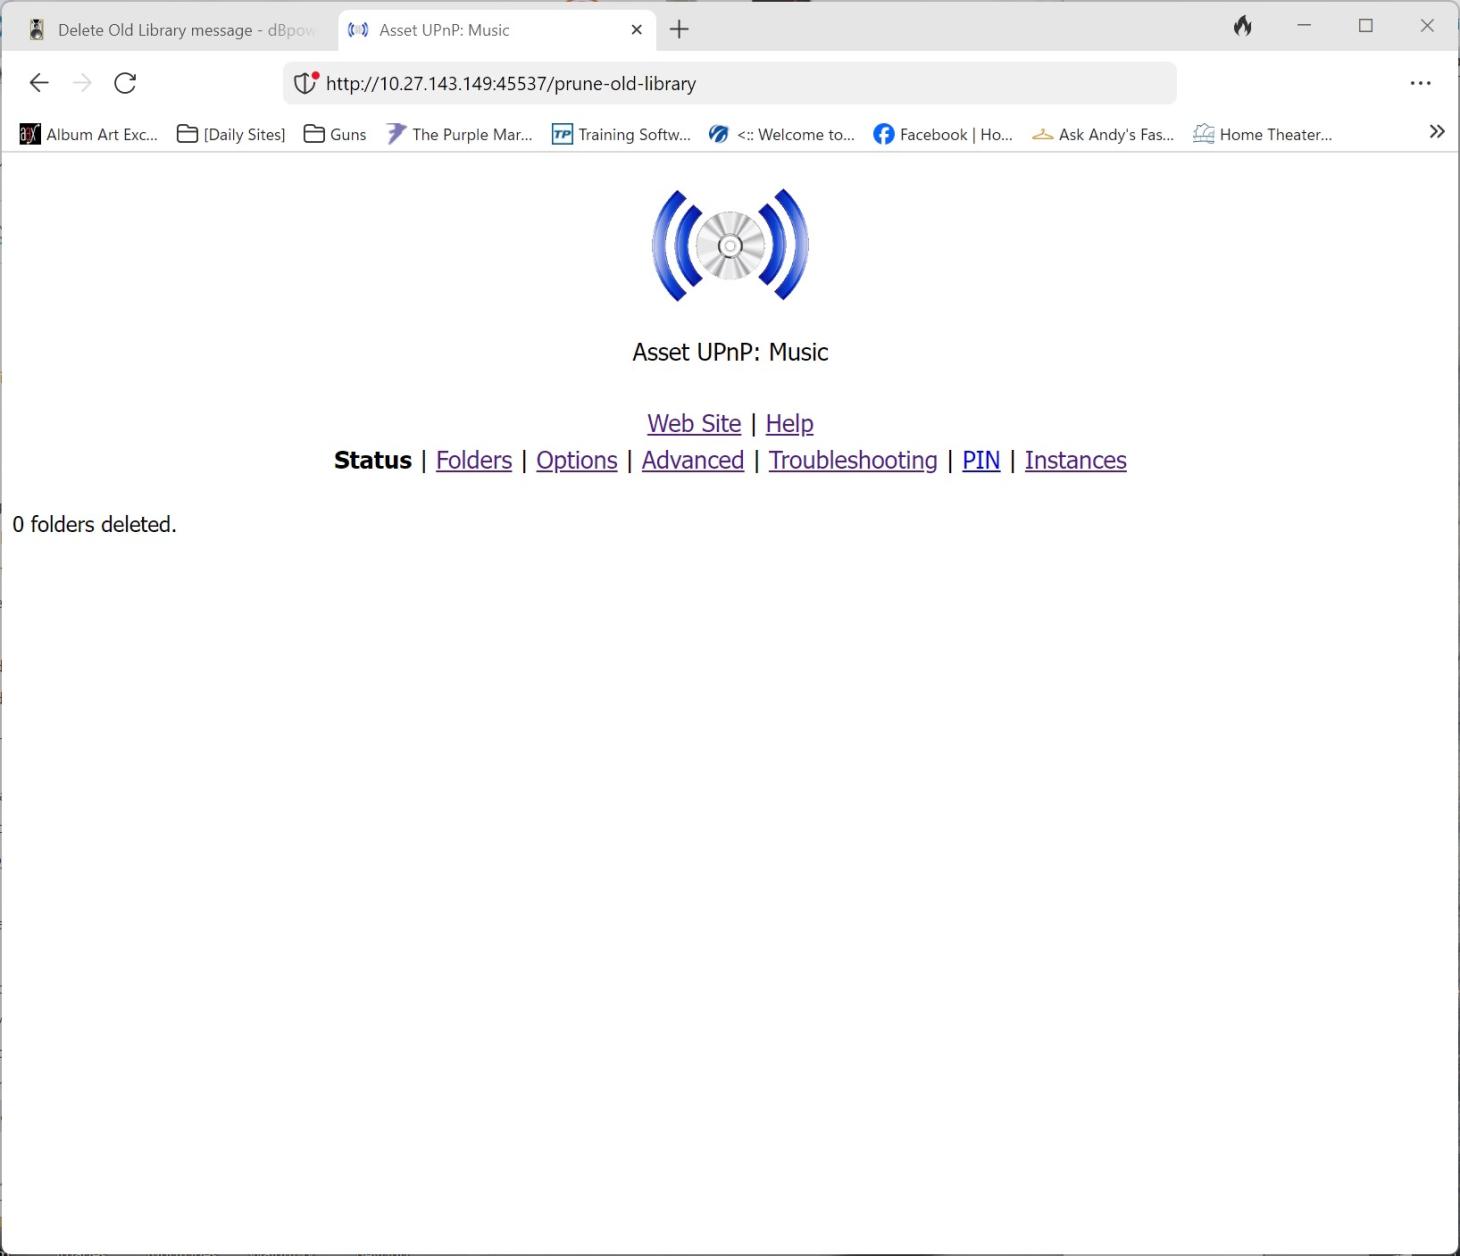
Task: Open the flame icon in title bar
Action: (x=1242, y=26)
